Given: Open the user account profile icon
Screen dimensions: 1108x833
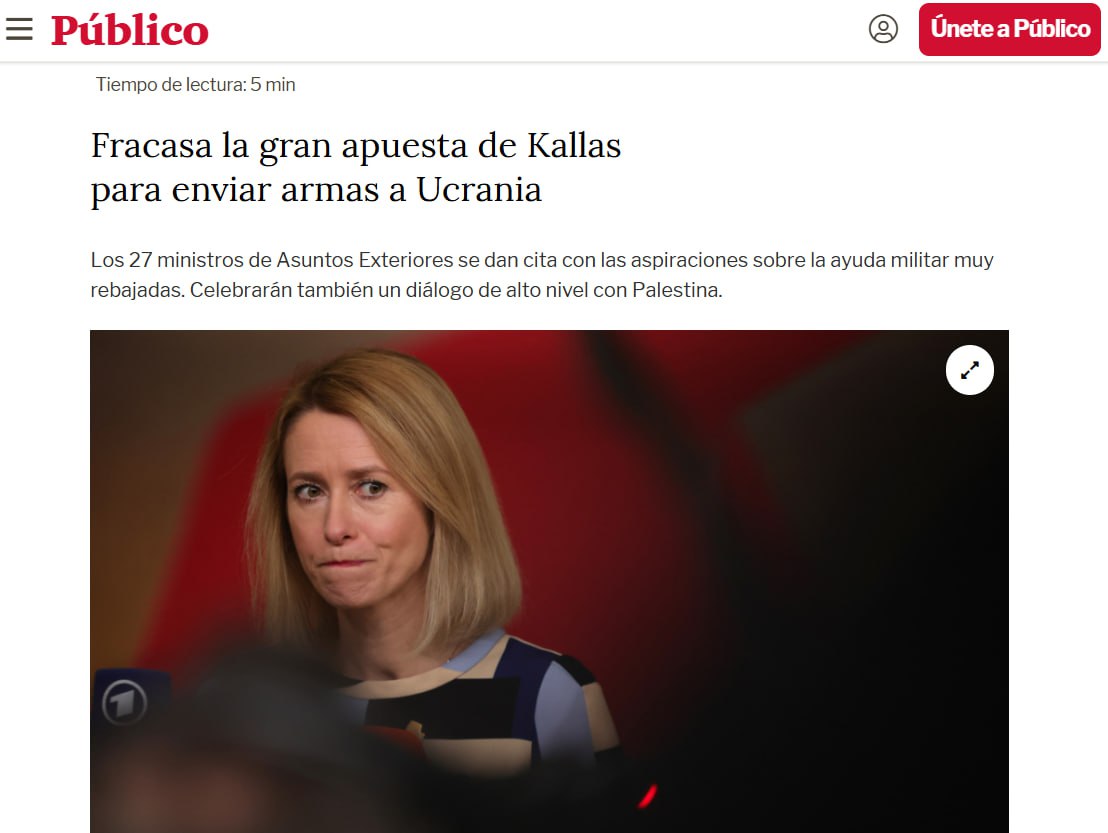Looking at the screenshot, I should click(x=883, y=29).
